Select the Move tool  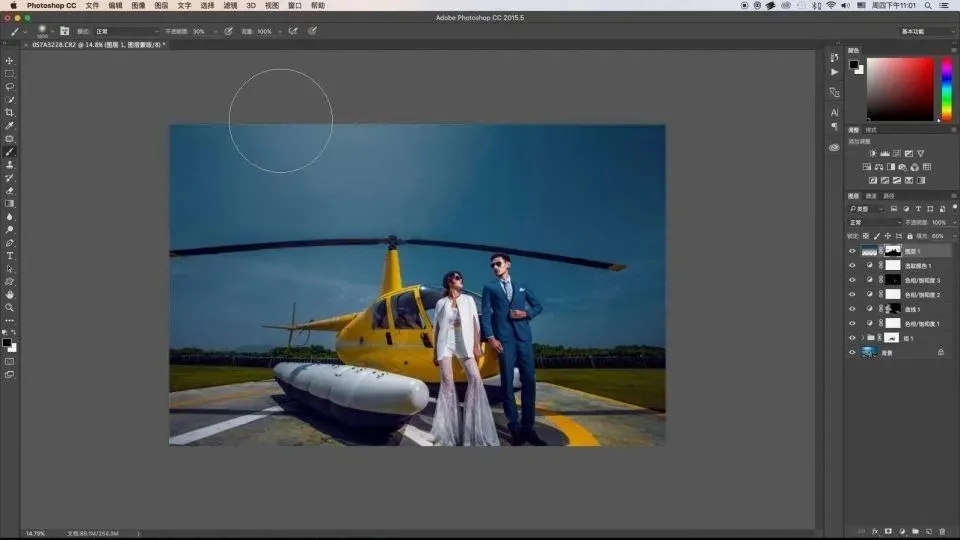(x=10, y=61)
